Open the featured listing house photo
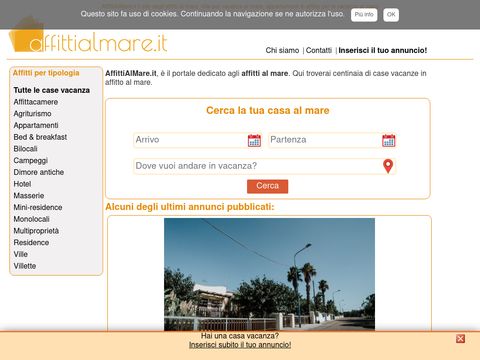The image size is (480, 360). [269, 274]
